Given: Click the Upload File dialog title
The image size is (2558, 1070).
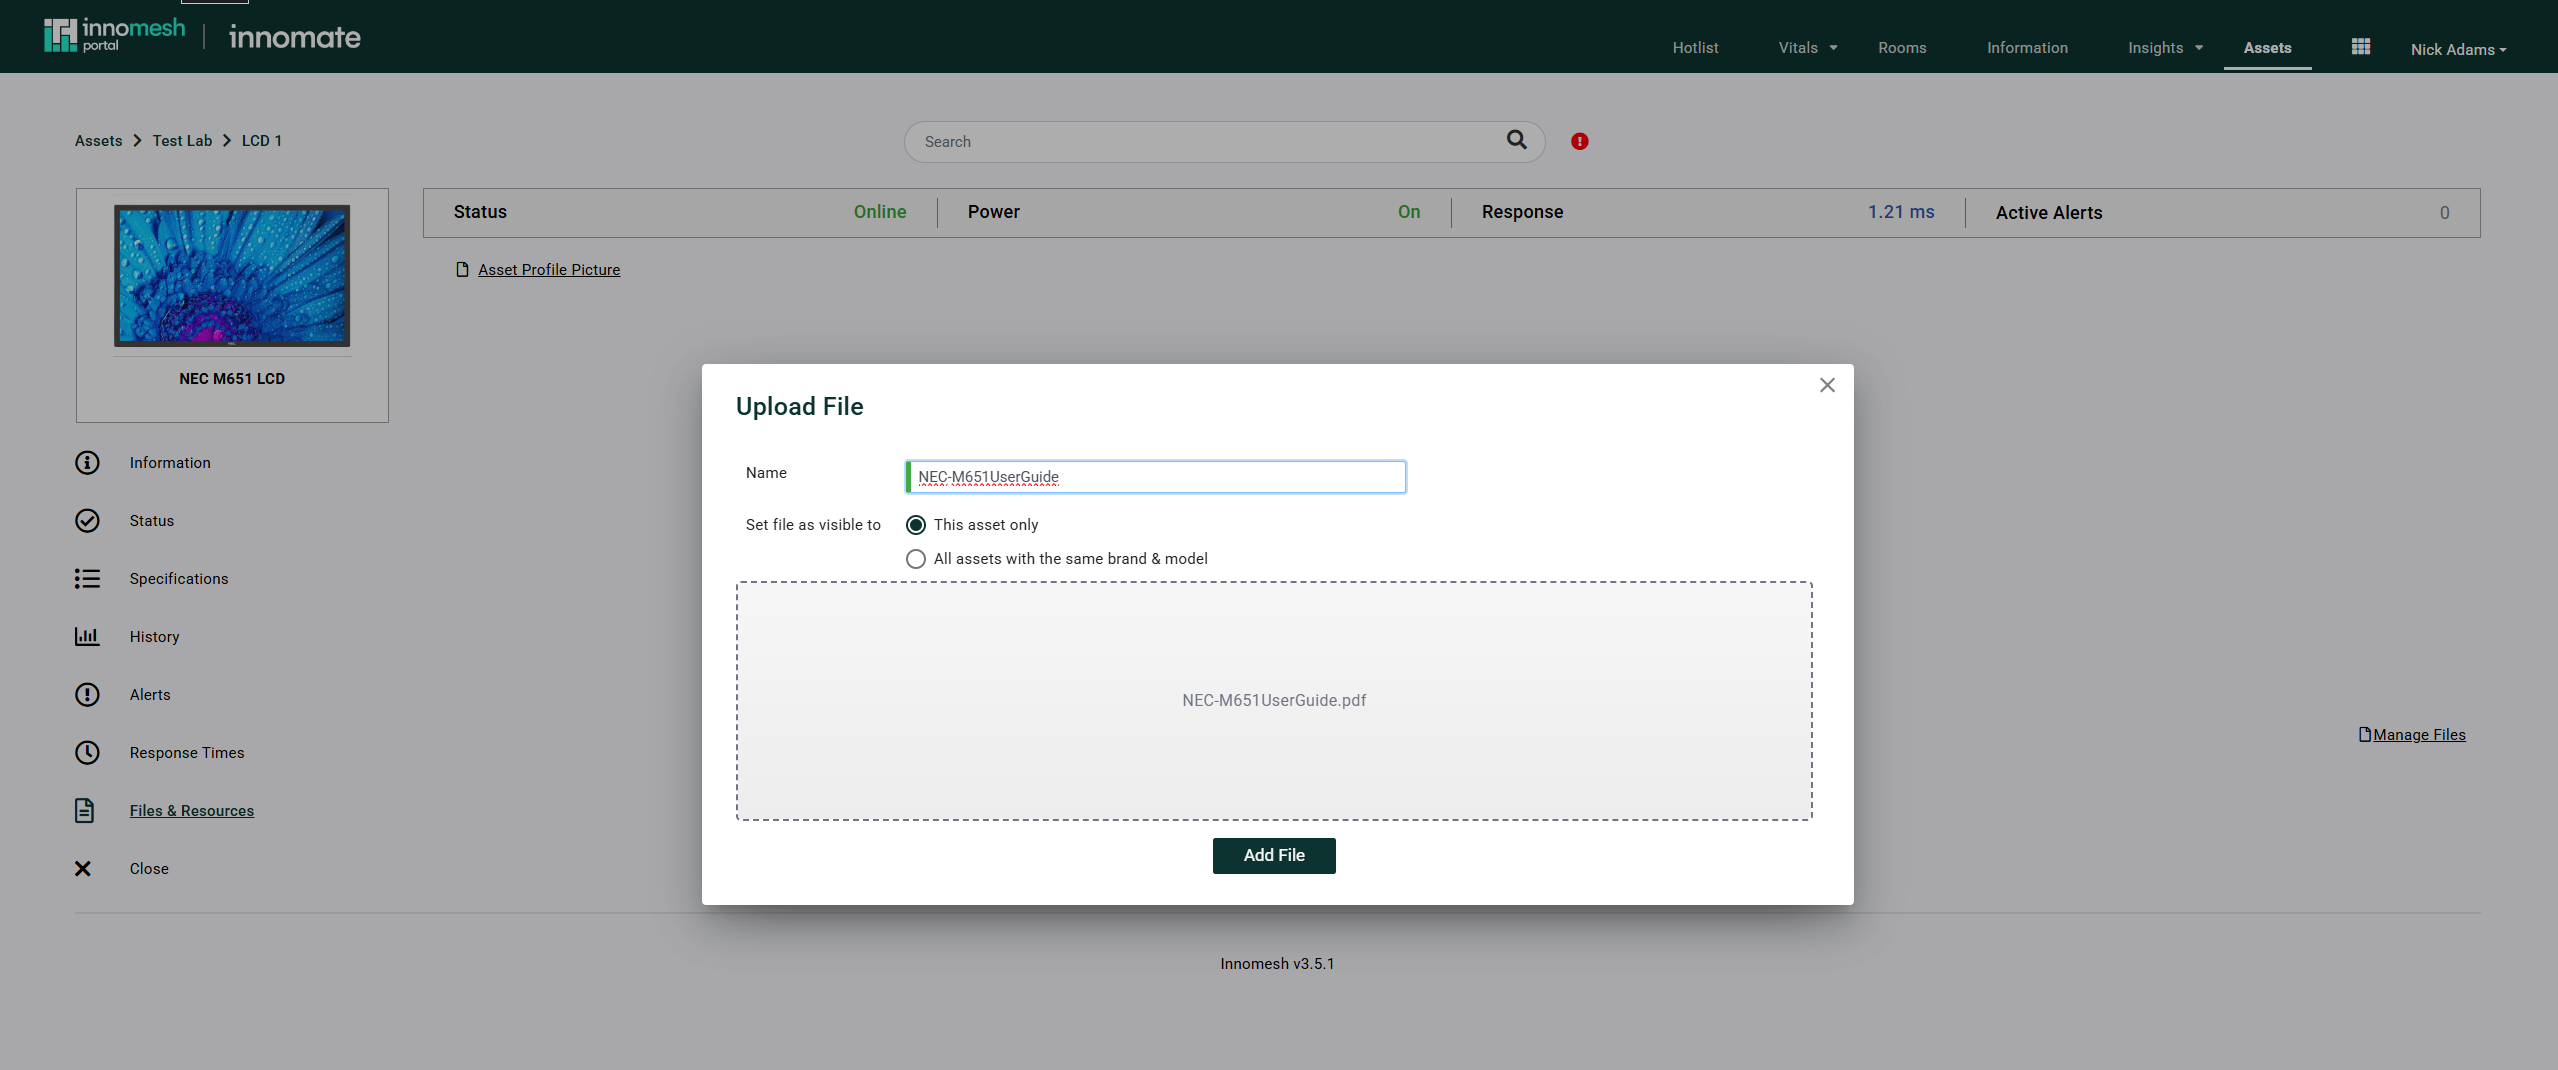Looking at the screenshot, I should click(x=799, y=406).
